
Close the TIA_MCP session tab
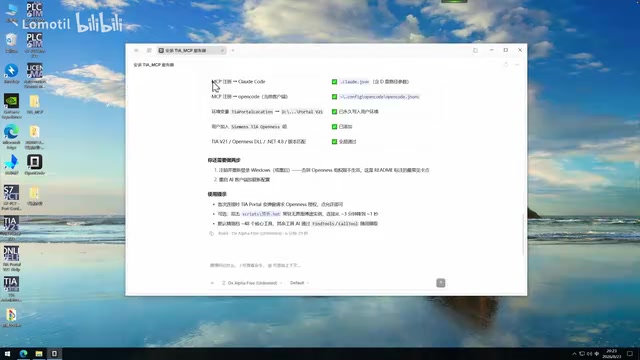pos(222,50)
